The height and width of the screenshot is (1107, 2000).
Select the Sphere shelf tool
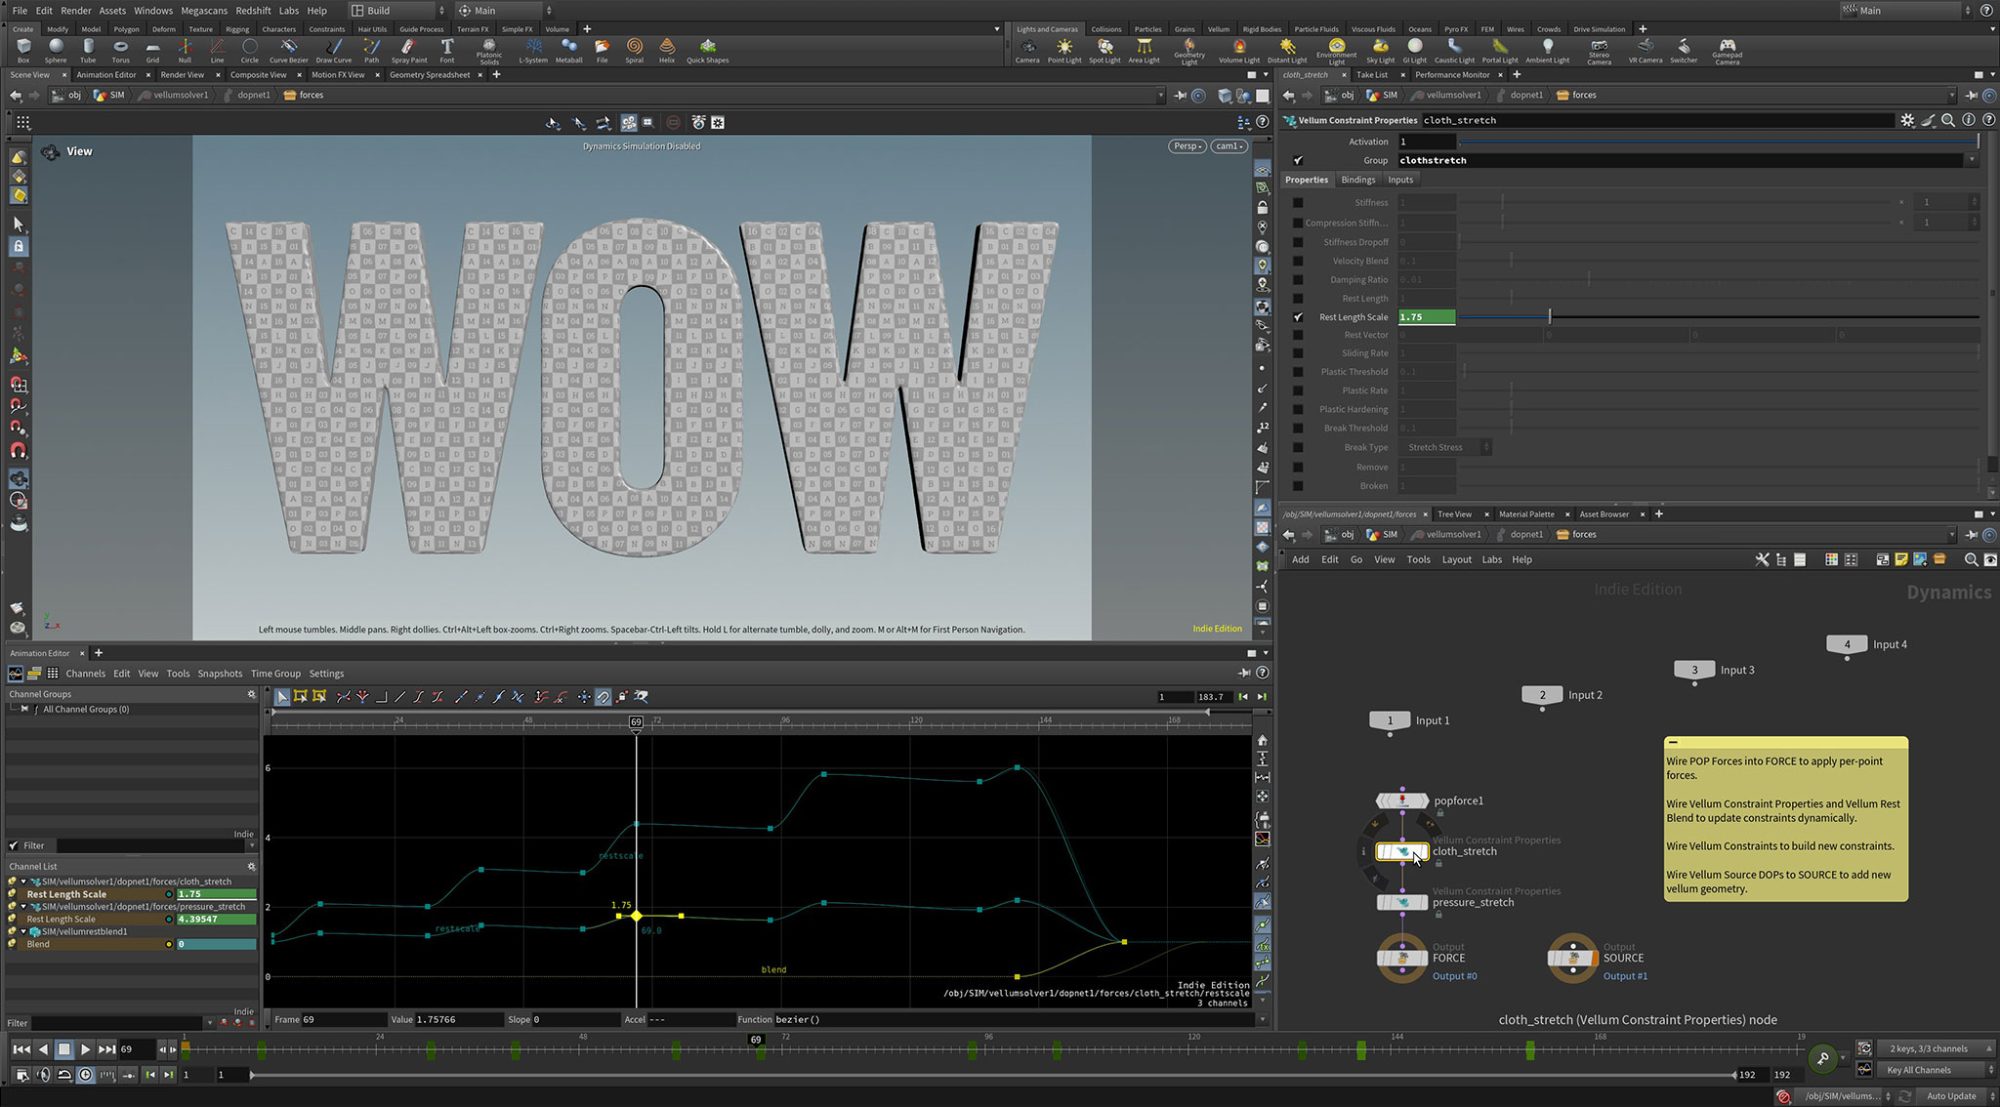56,50
